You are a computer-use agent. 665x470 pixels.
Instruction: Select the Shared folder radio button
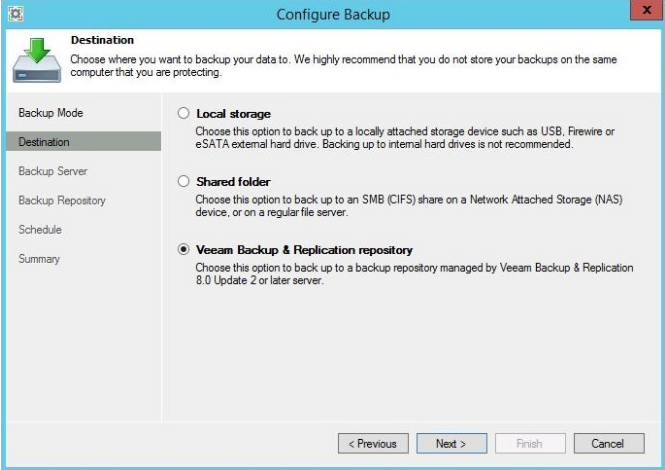183,181
